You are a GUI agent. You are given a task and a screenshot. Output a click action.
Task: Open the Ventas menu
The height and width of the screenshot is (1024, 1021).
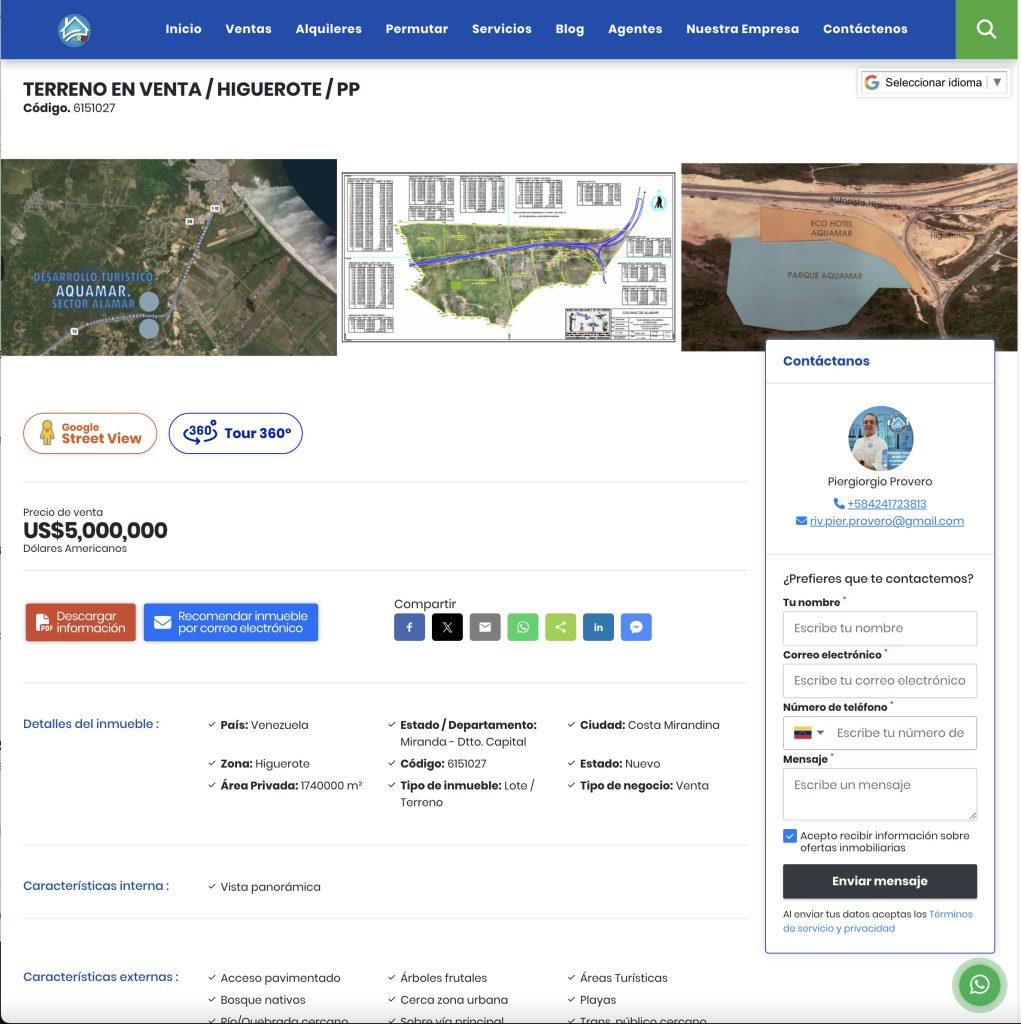point(248,29)
